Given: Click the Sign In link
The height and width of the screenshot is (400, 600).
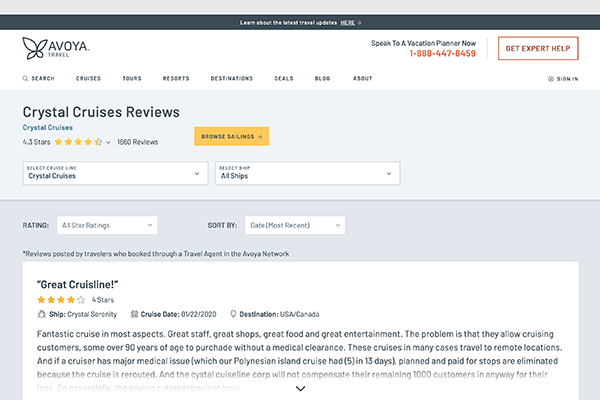Looking at the screenshot, I should (567, 79).
